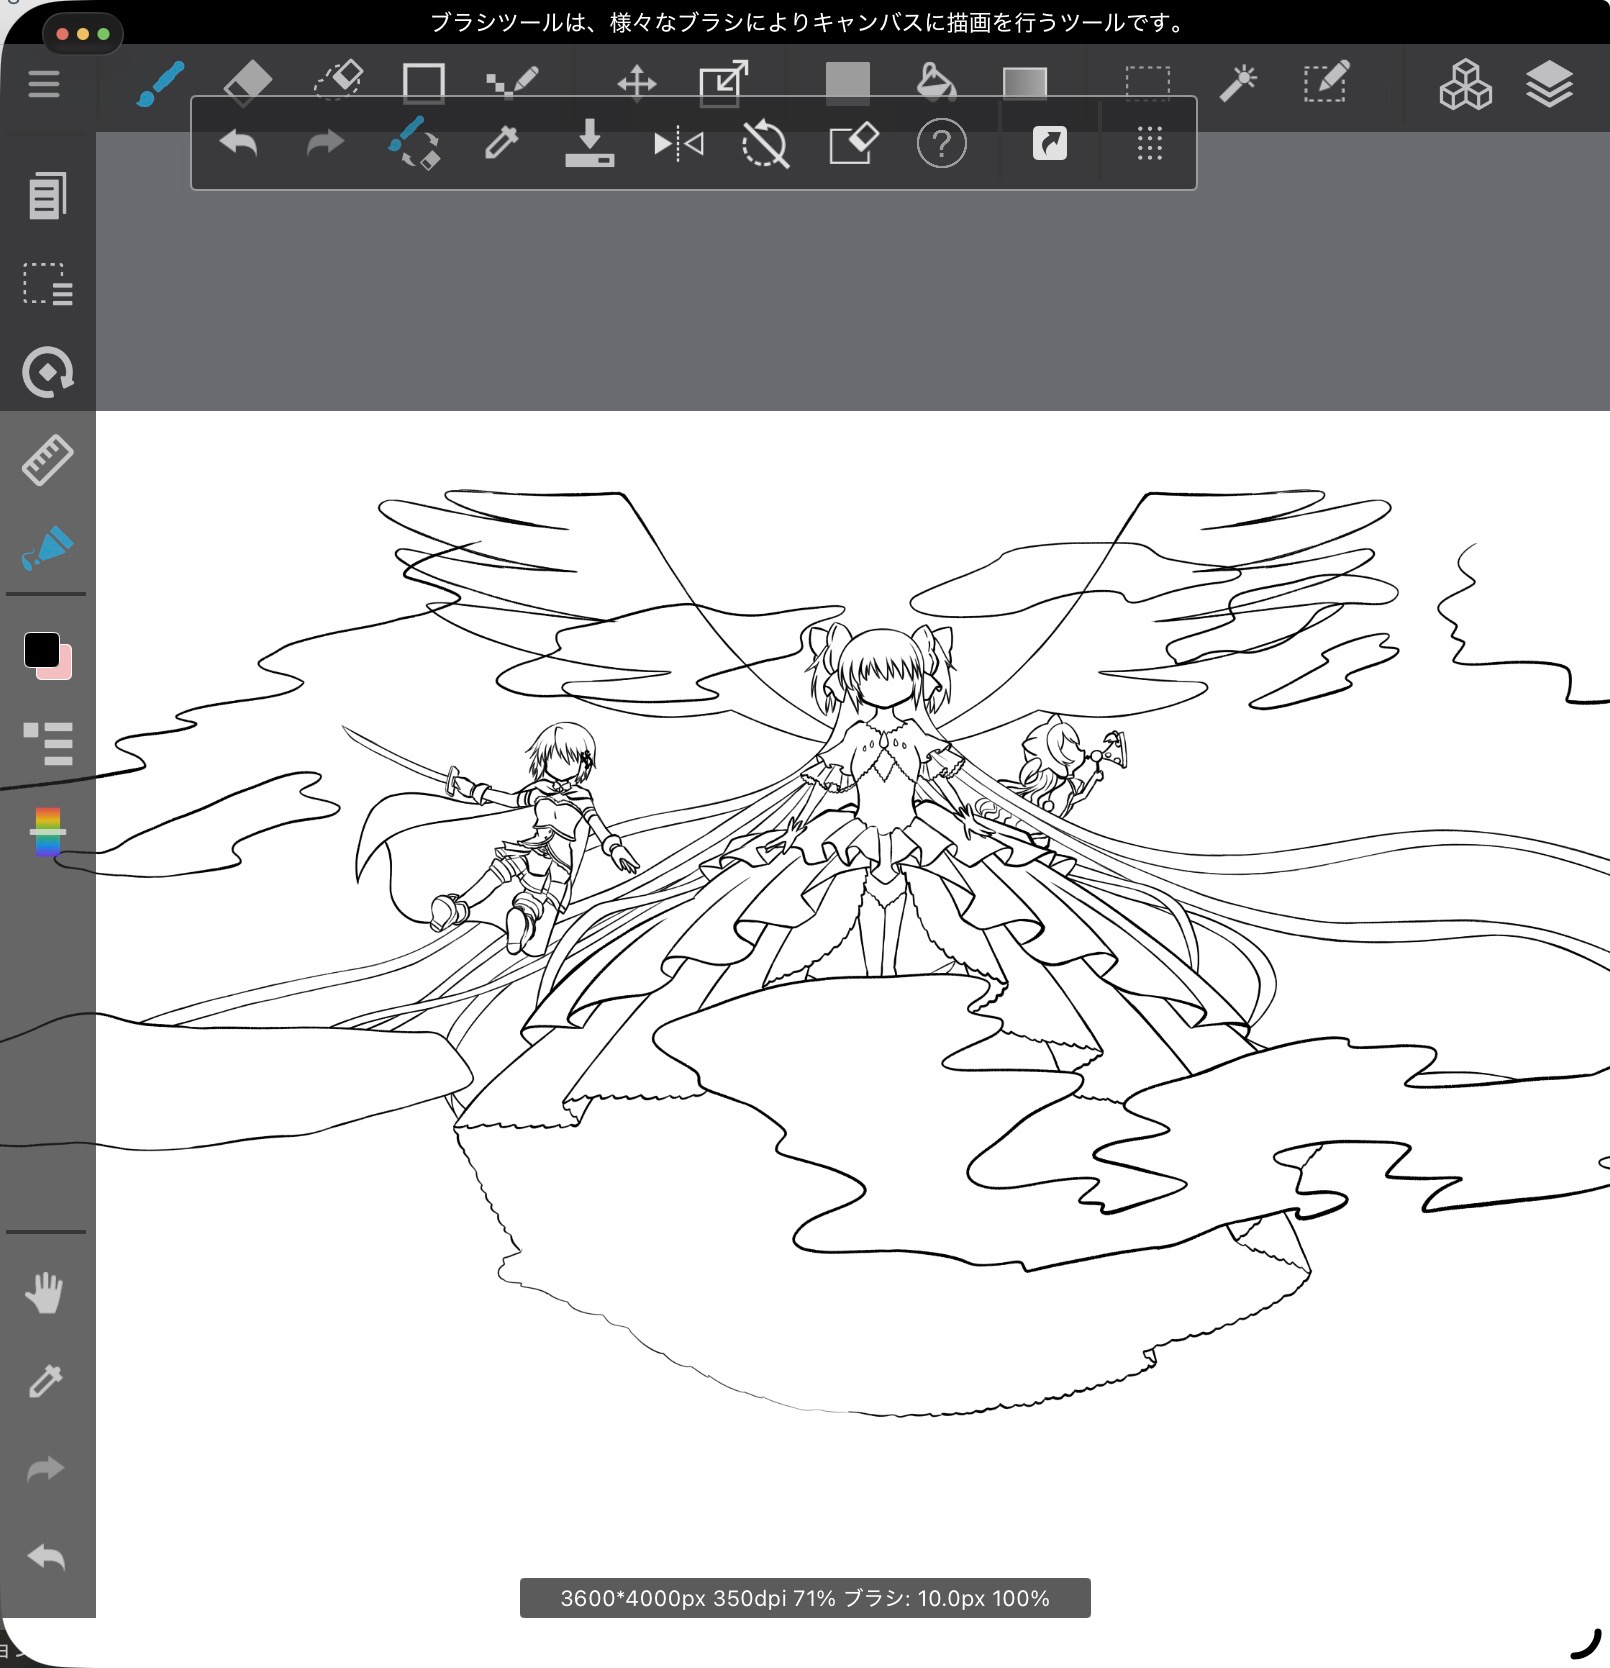The width and height of the screenshot is (1610, 1668).
Task: Expand the selection options menu in sidebar
Action: click(x=47, y=284)
